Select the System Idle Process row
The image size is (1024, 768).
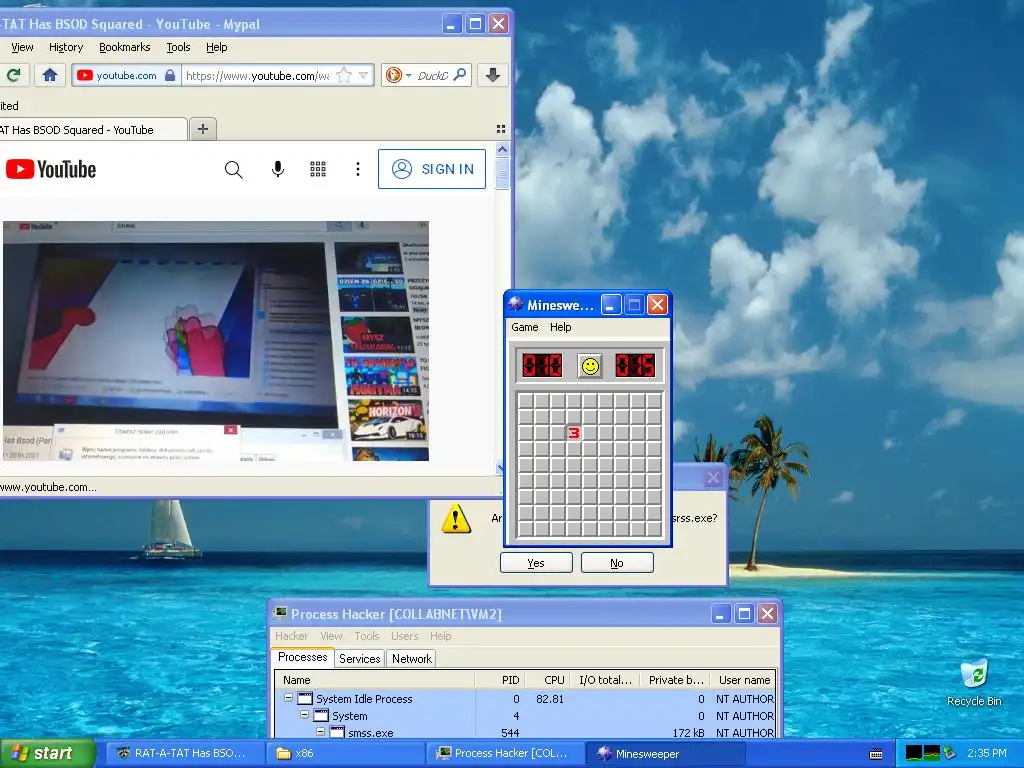526,699
